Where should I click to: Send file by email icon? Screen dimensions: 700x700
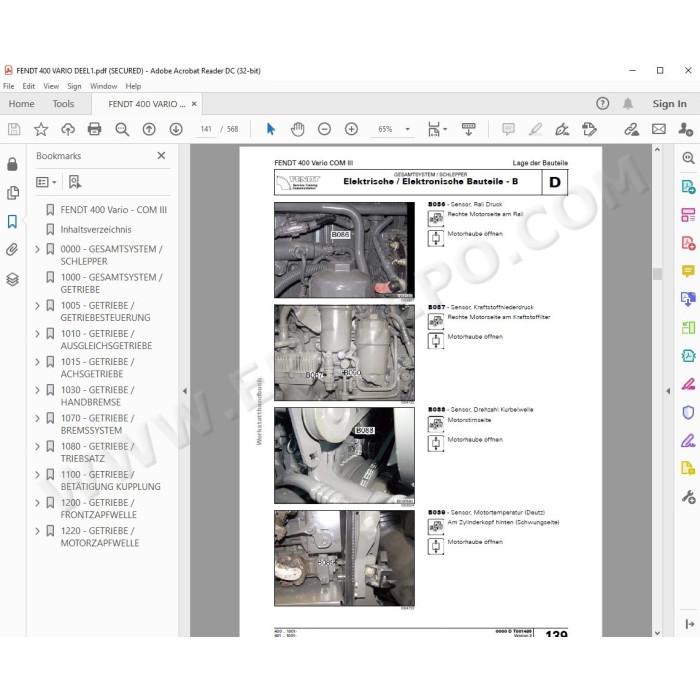(x=658, y=129)
